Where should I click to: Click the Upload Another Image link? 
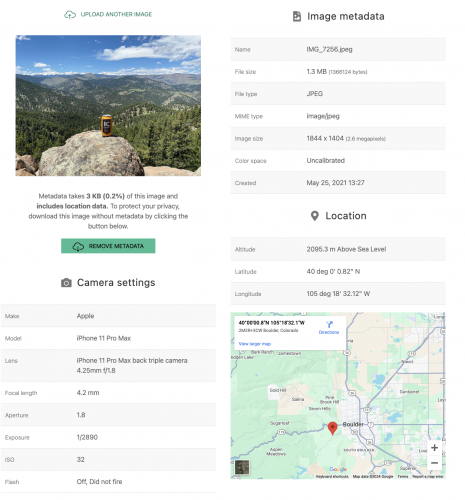[x=116, y=14]
